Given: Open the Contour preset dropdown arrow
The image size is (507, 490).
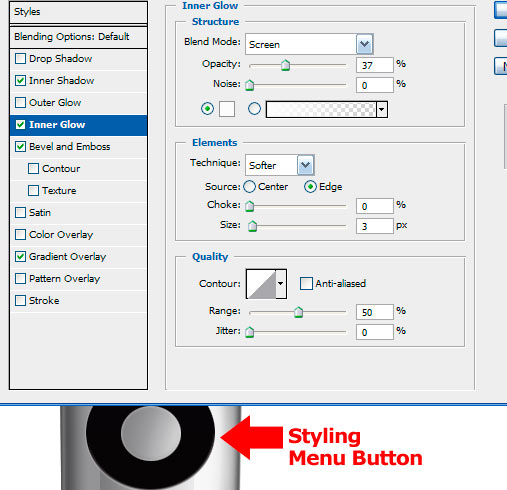Looking at the screenshot, I should [281, 284].
